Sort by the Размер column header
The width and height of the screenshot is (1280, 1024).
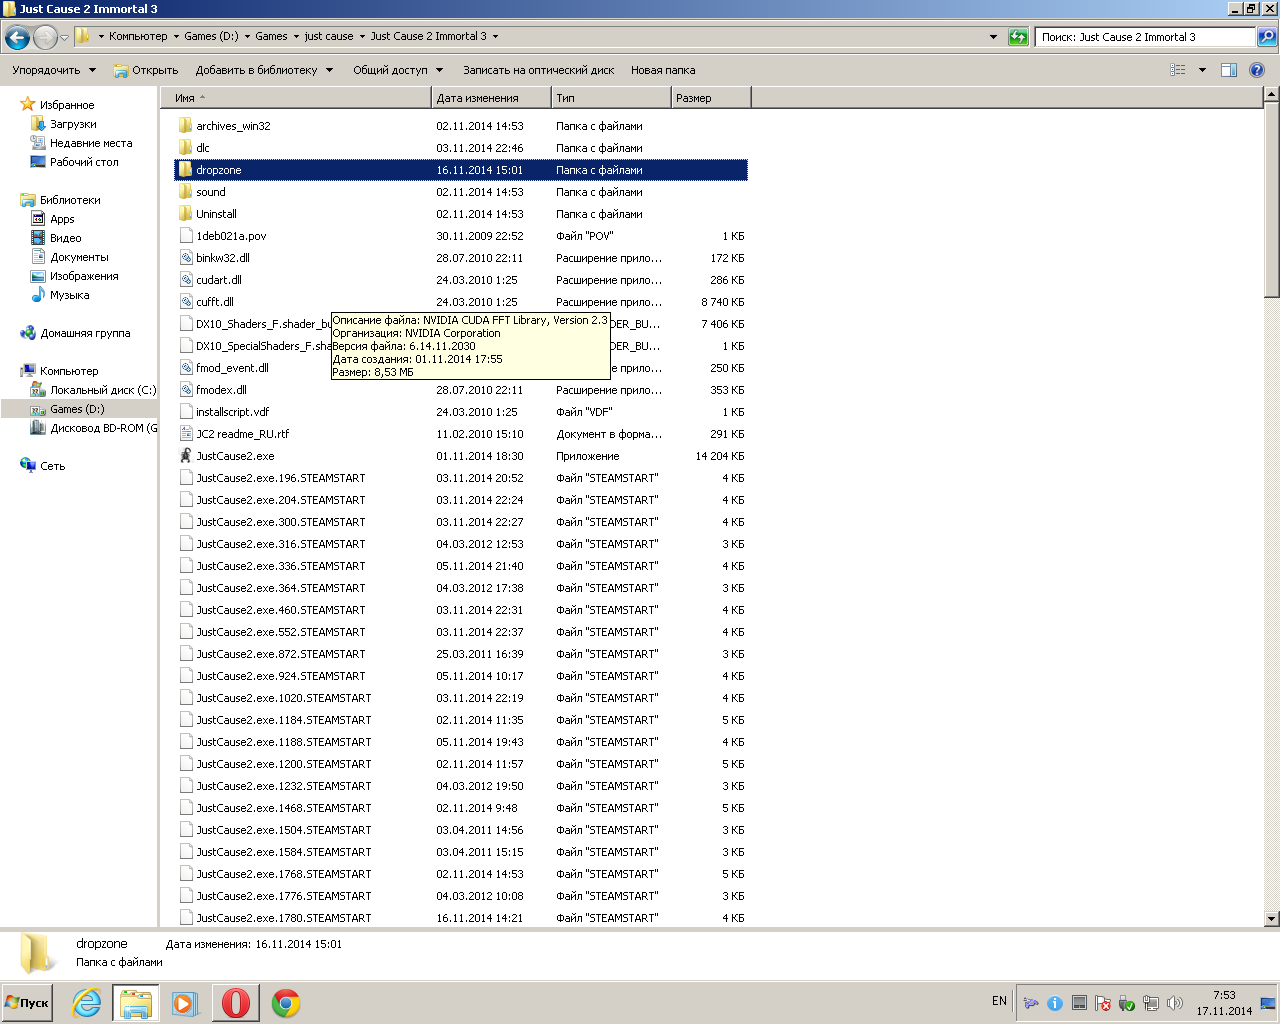(711, 98)
